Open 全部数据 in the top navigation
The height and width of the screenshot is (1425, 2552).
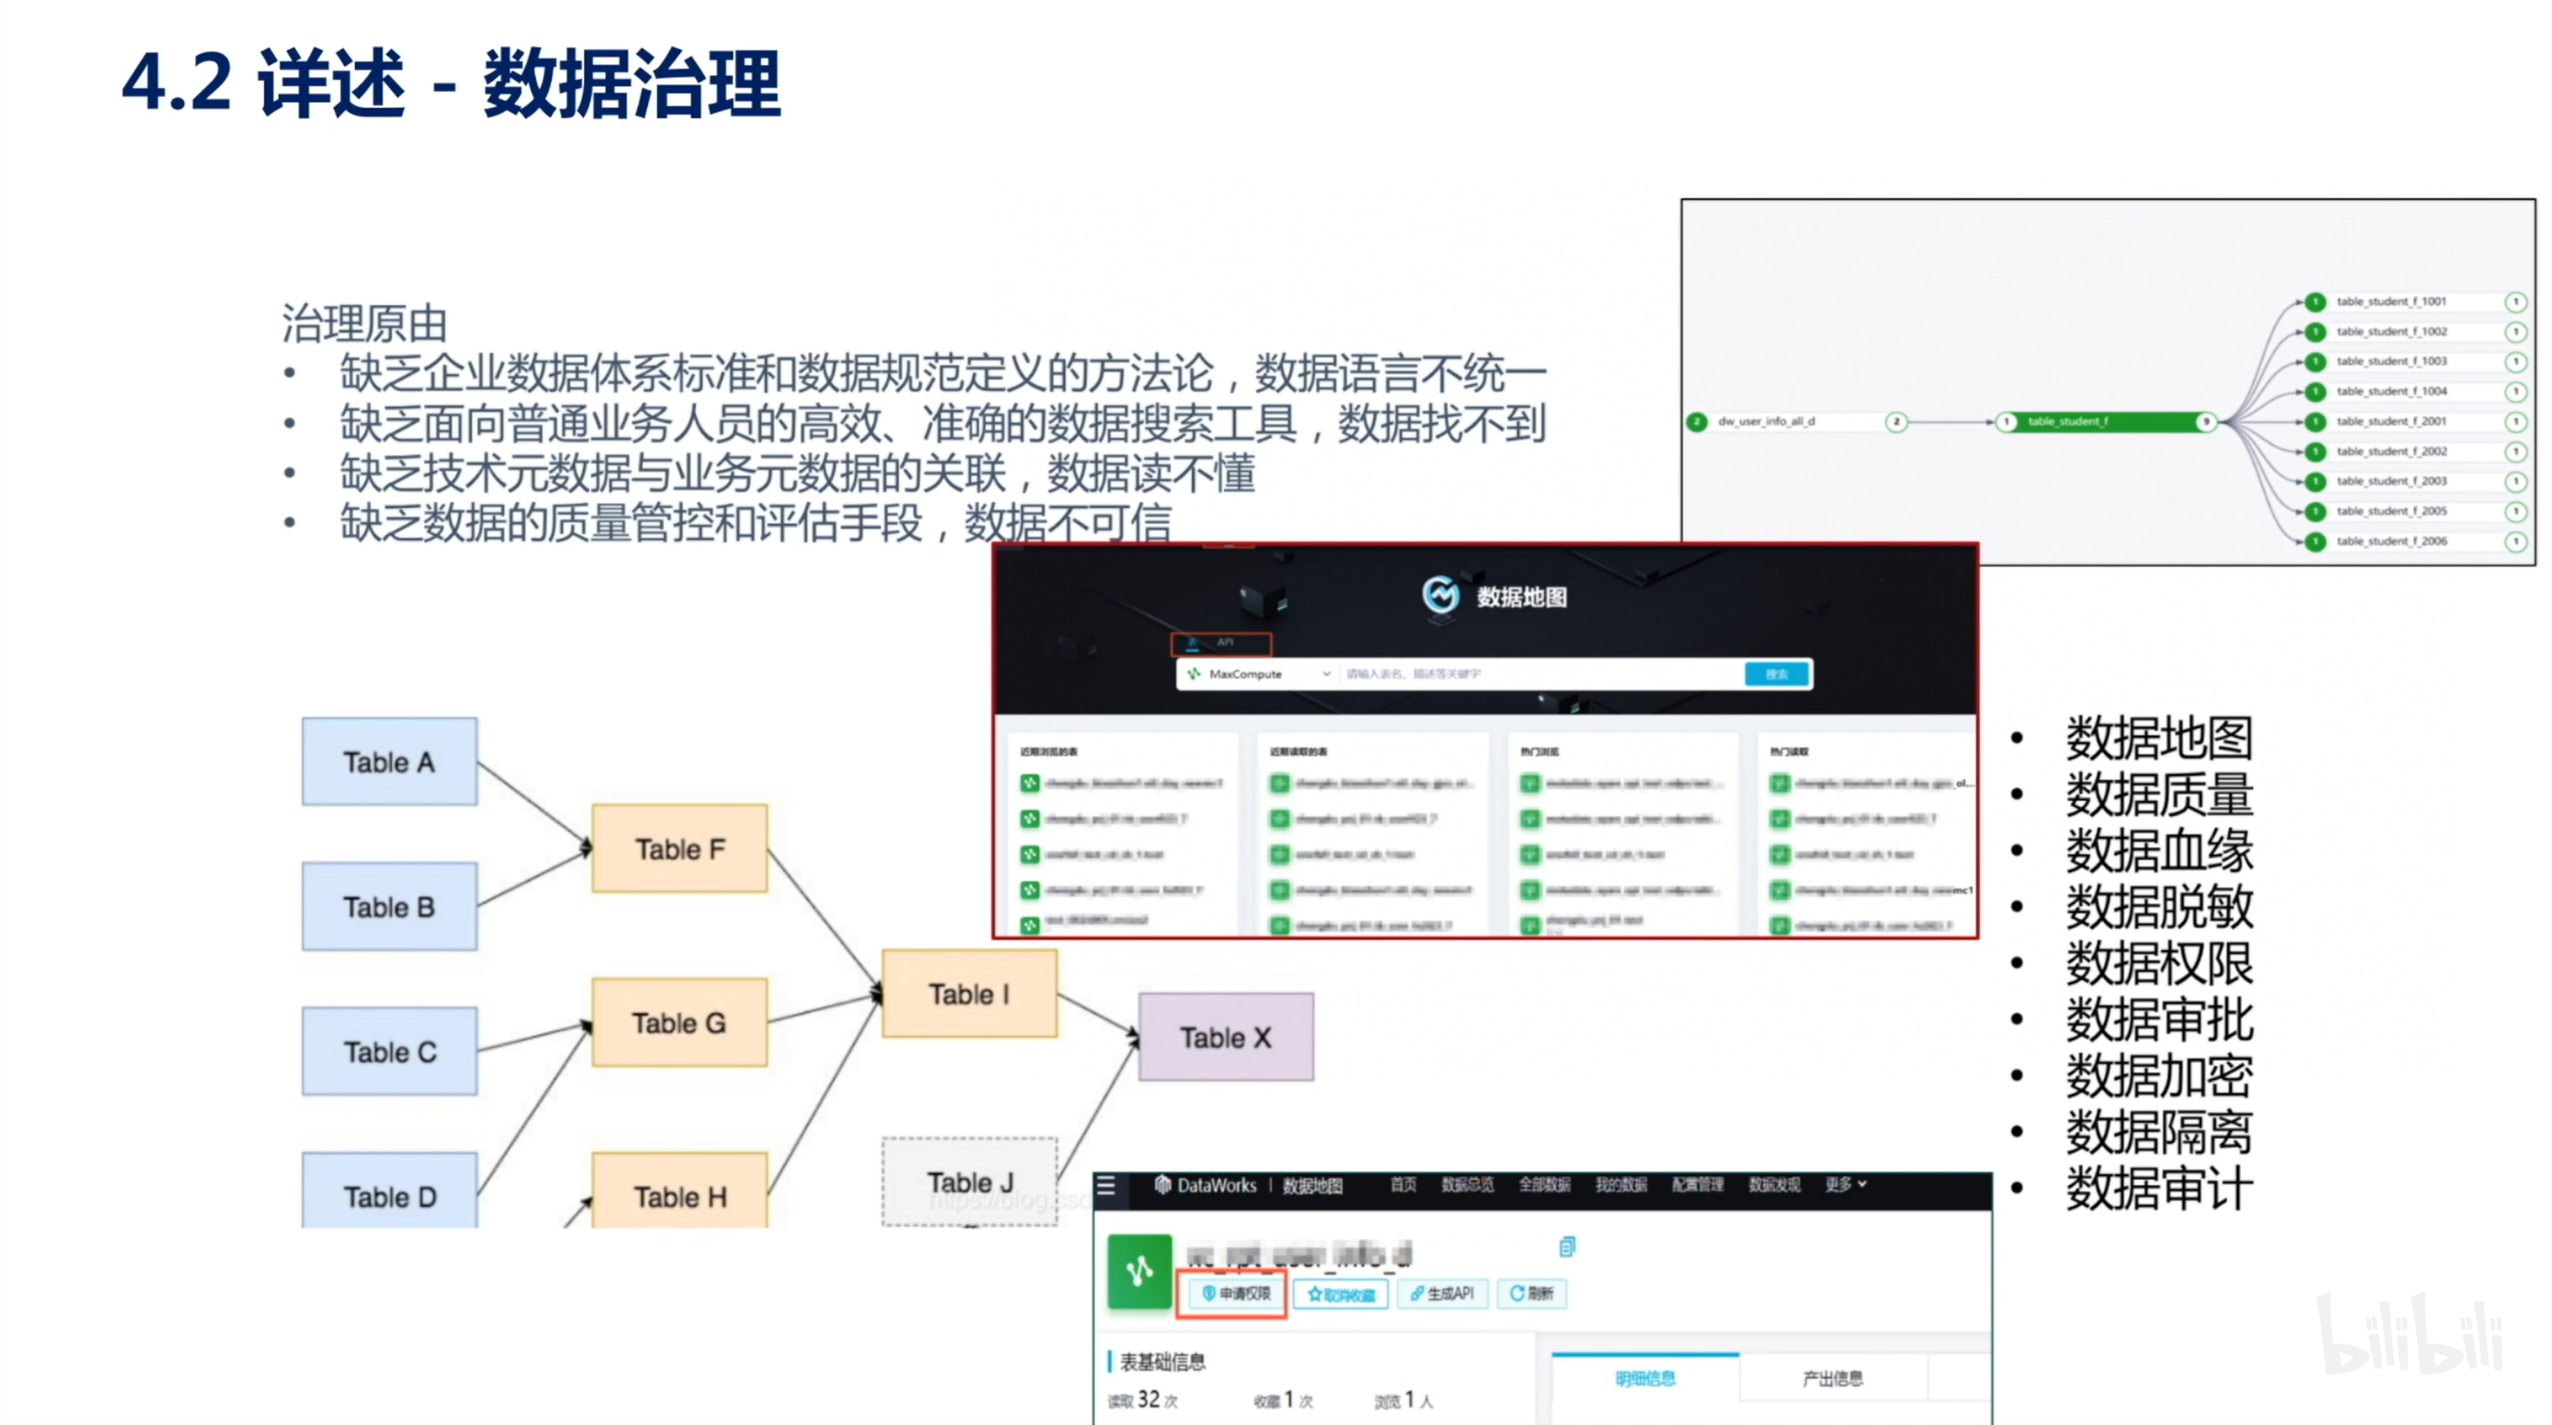(1544, 1185)
